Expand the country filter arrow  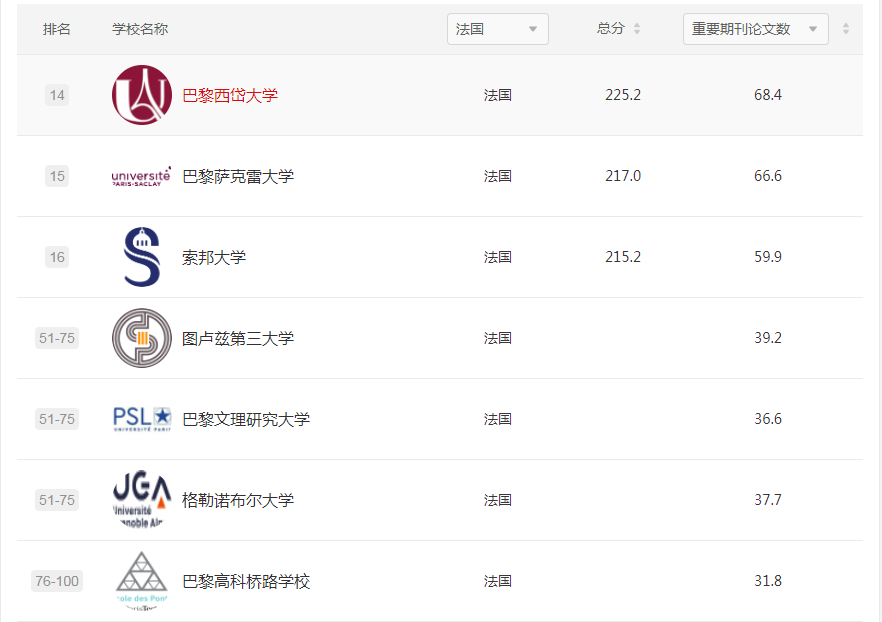pos(533,29)
